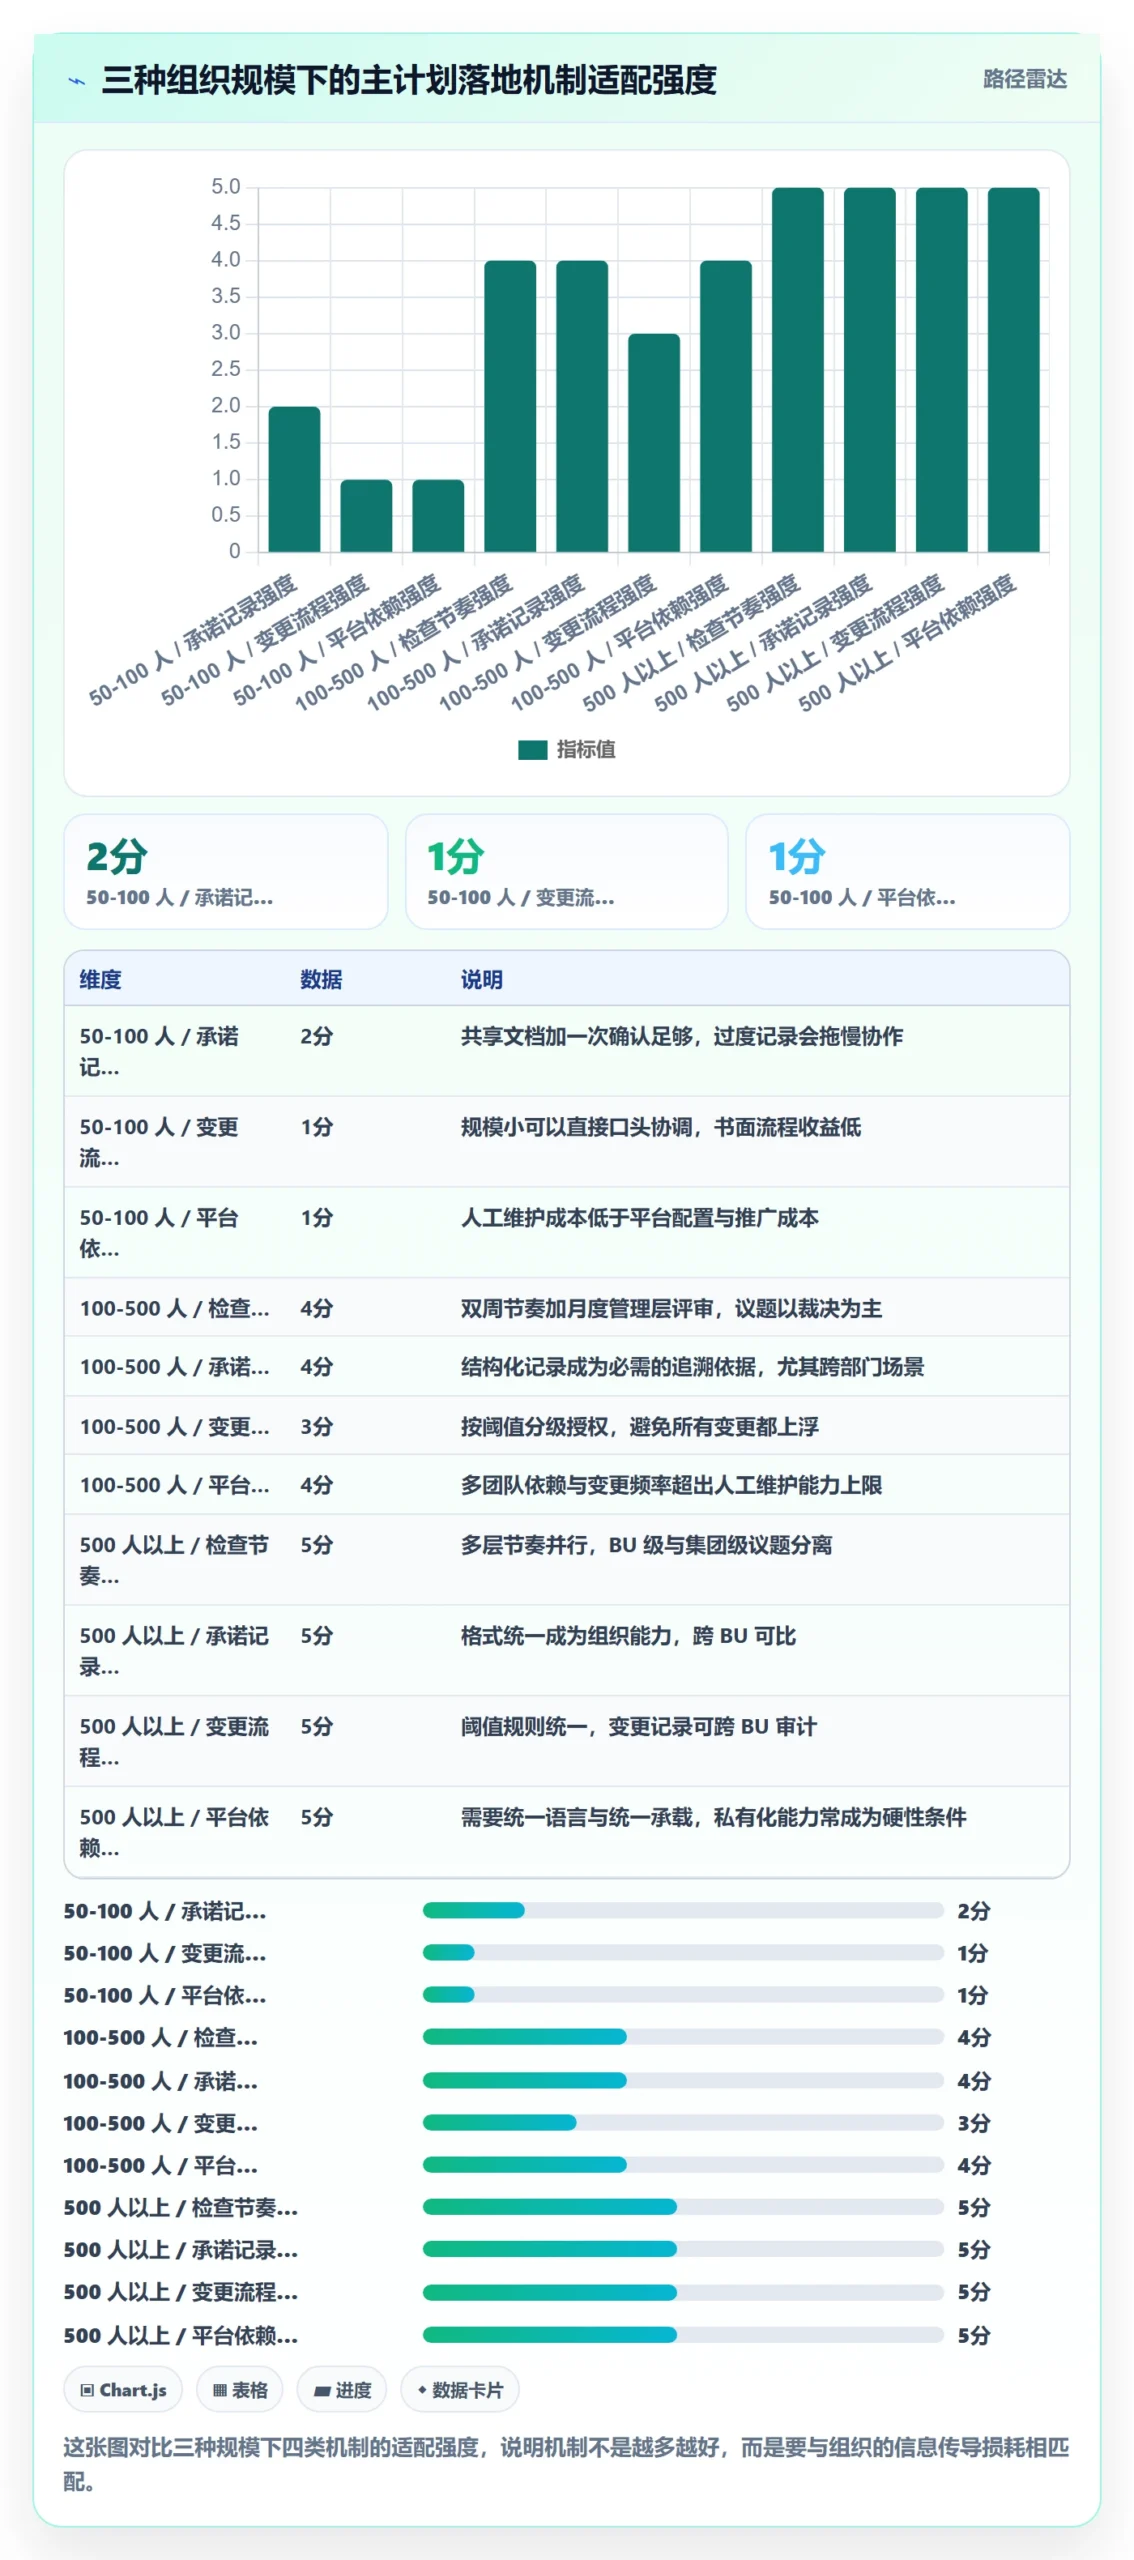Click progress label 100-500 人 / 平台…
Viewport: 1134px width, 2560px height.
click(x=161, y=2165)
